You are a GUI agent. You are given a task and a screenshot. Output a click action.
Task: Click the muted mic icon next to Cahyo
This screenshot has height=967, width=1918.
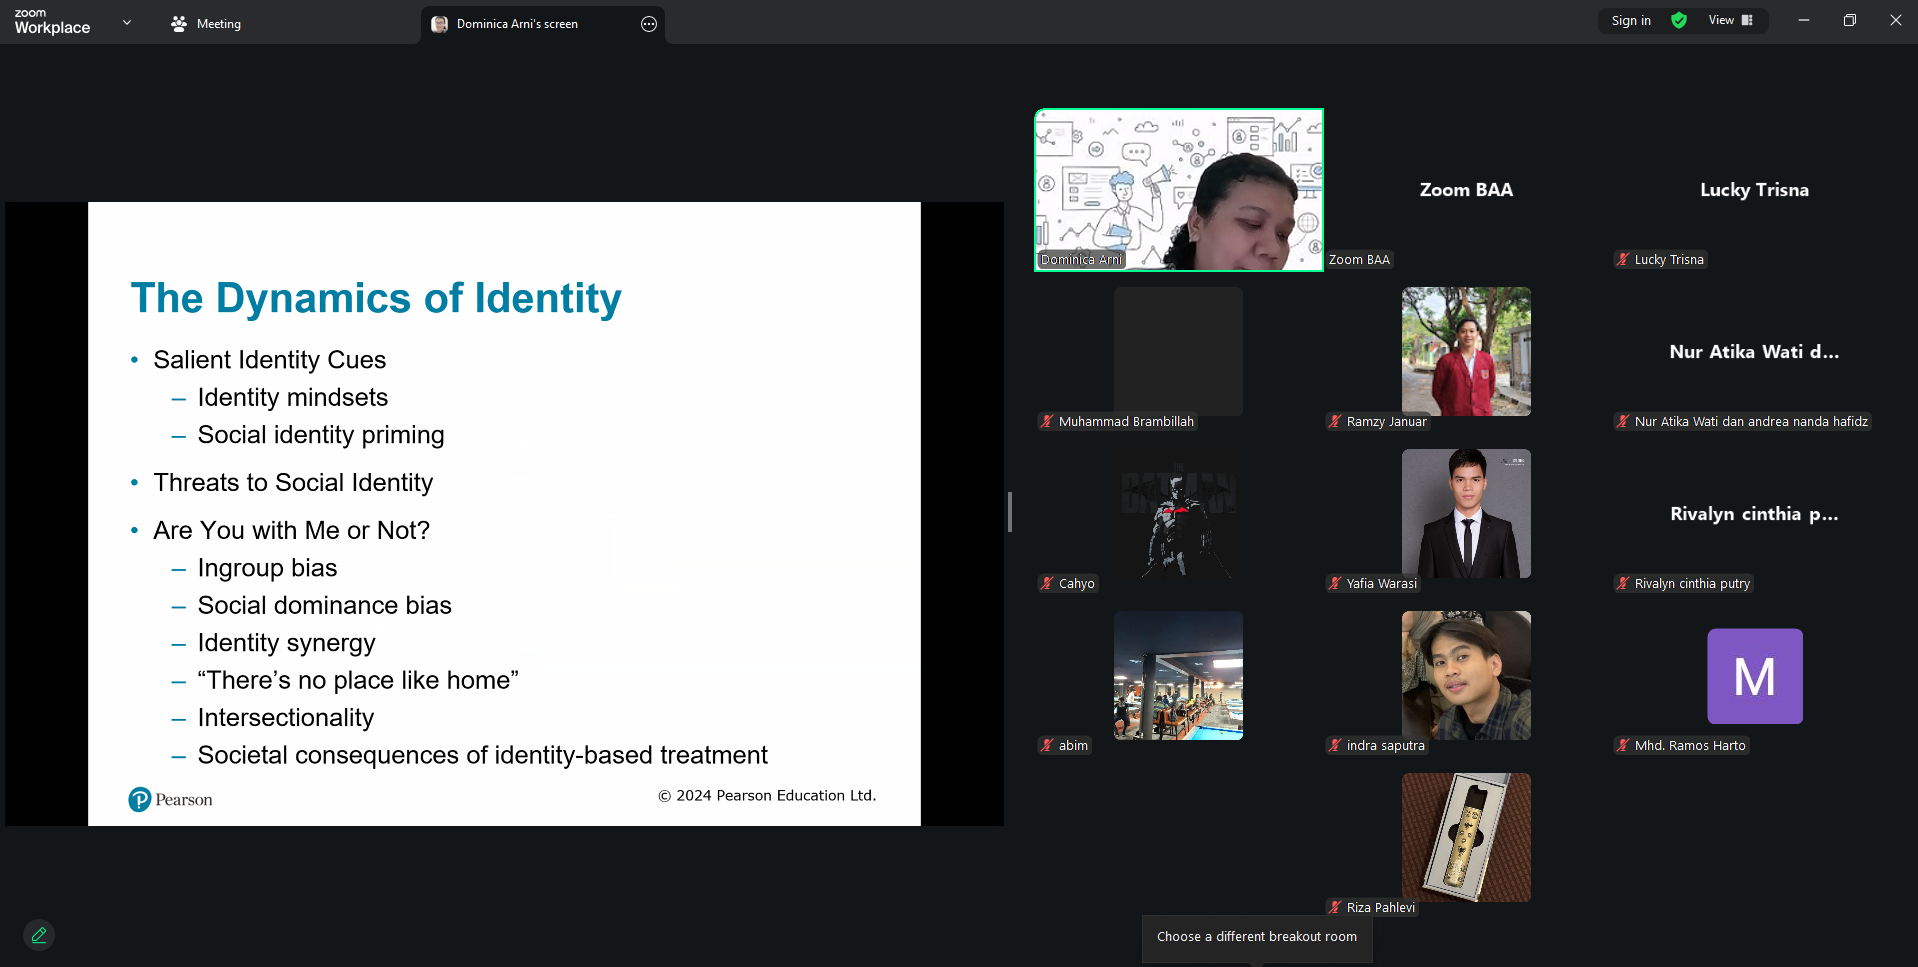pyautogui.click(x=1047, y=584)
